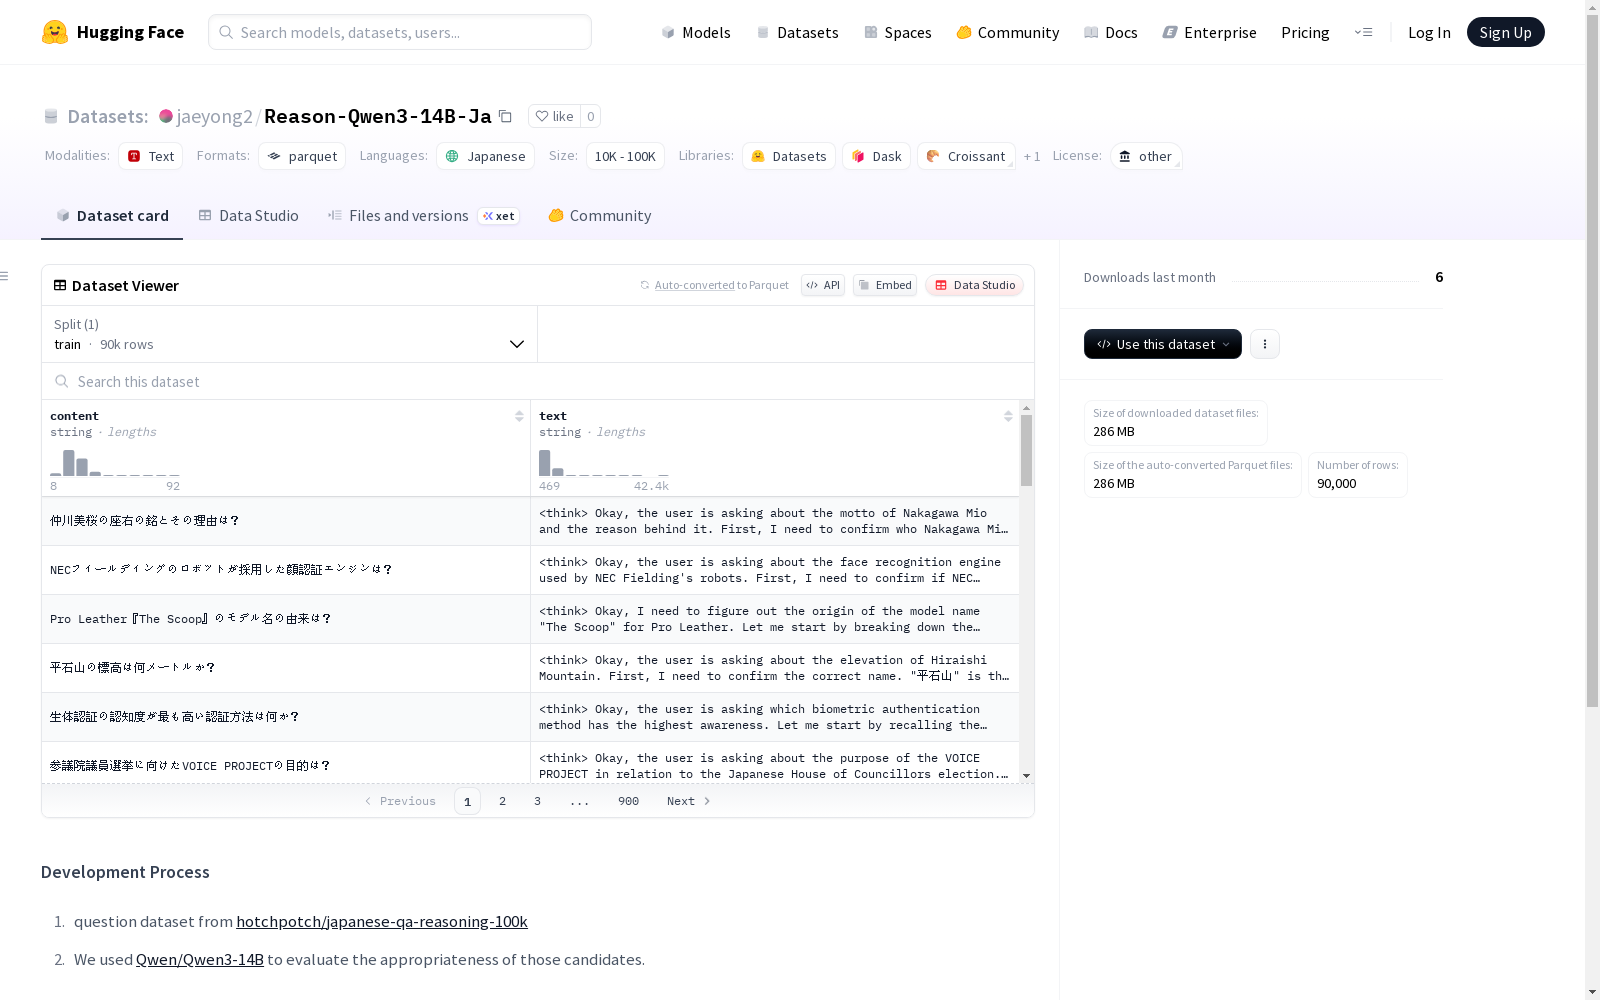Screen dimensions: 1600x1000
Task: Click Next page
Action: (x=689, y=801)
